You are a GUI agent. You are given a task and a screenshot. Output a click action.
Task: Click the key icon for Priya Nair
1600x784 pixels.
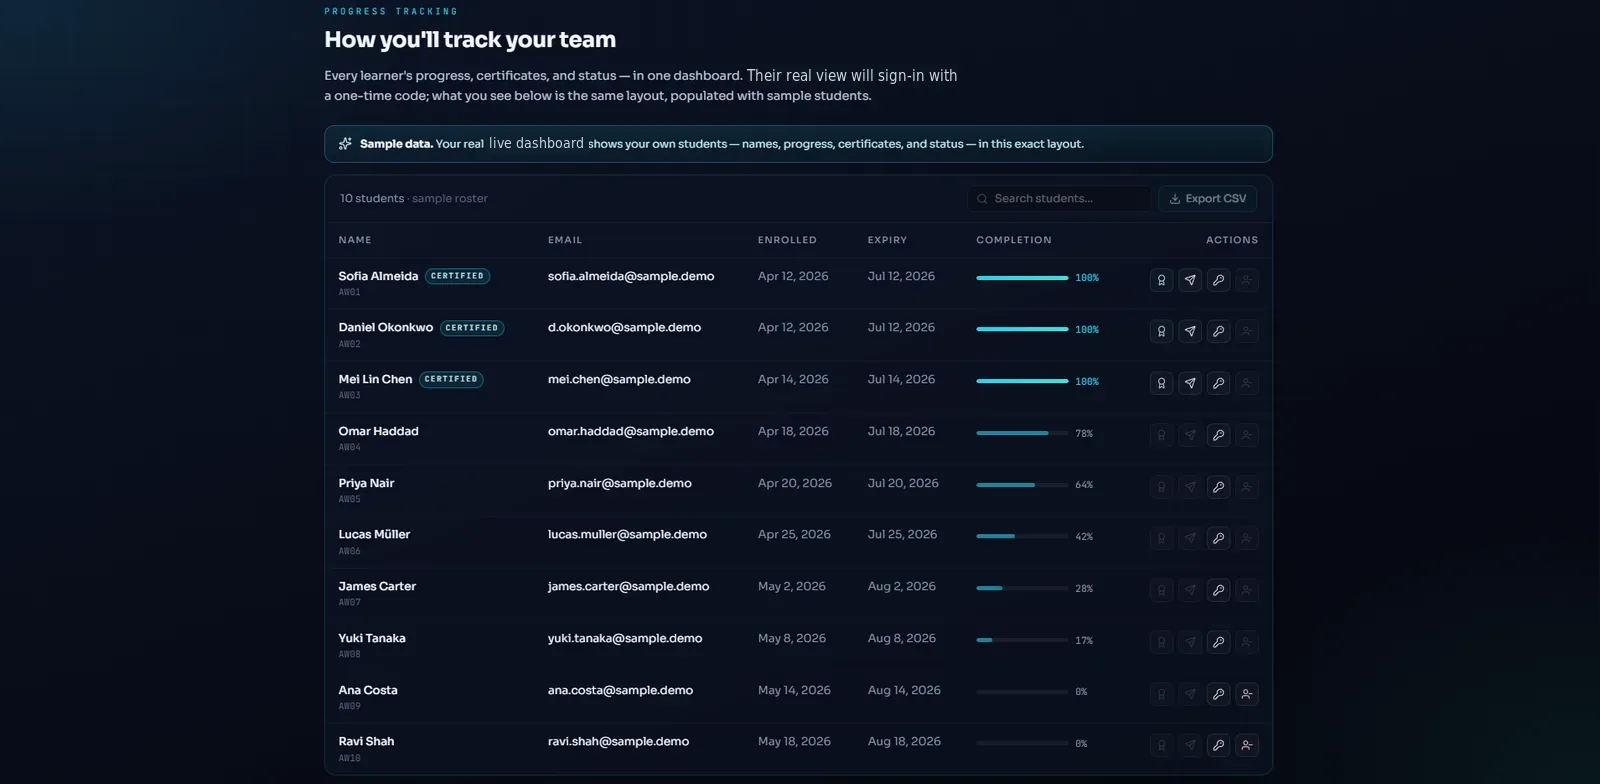coord(1218,487)
